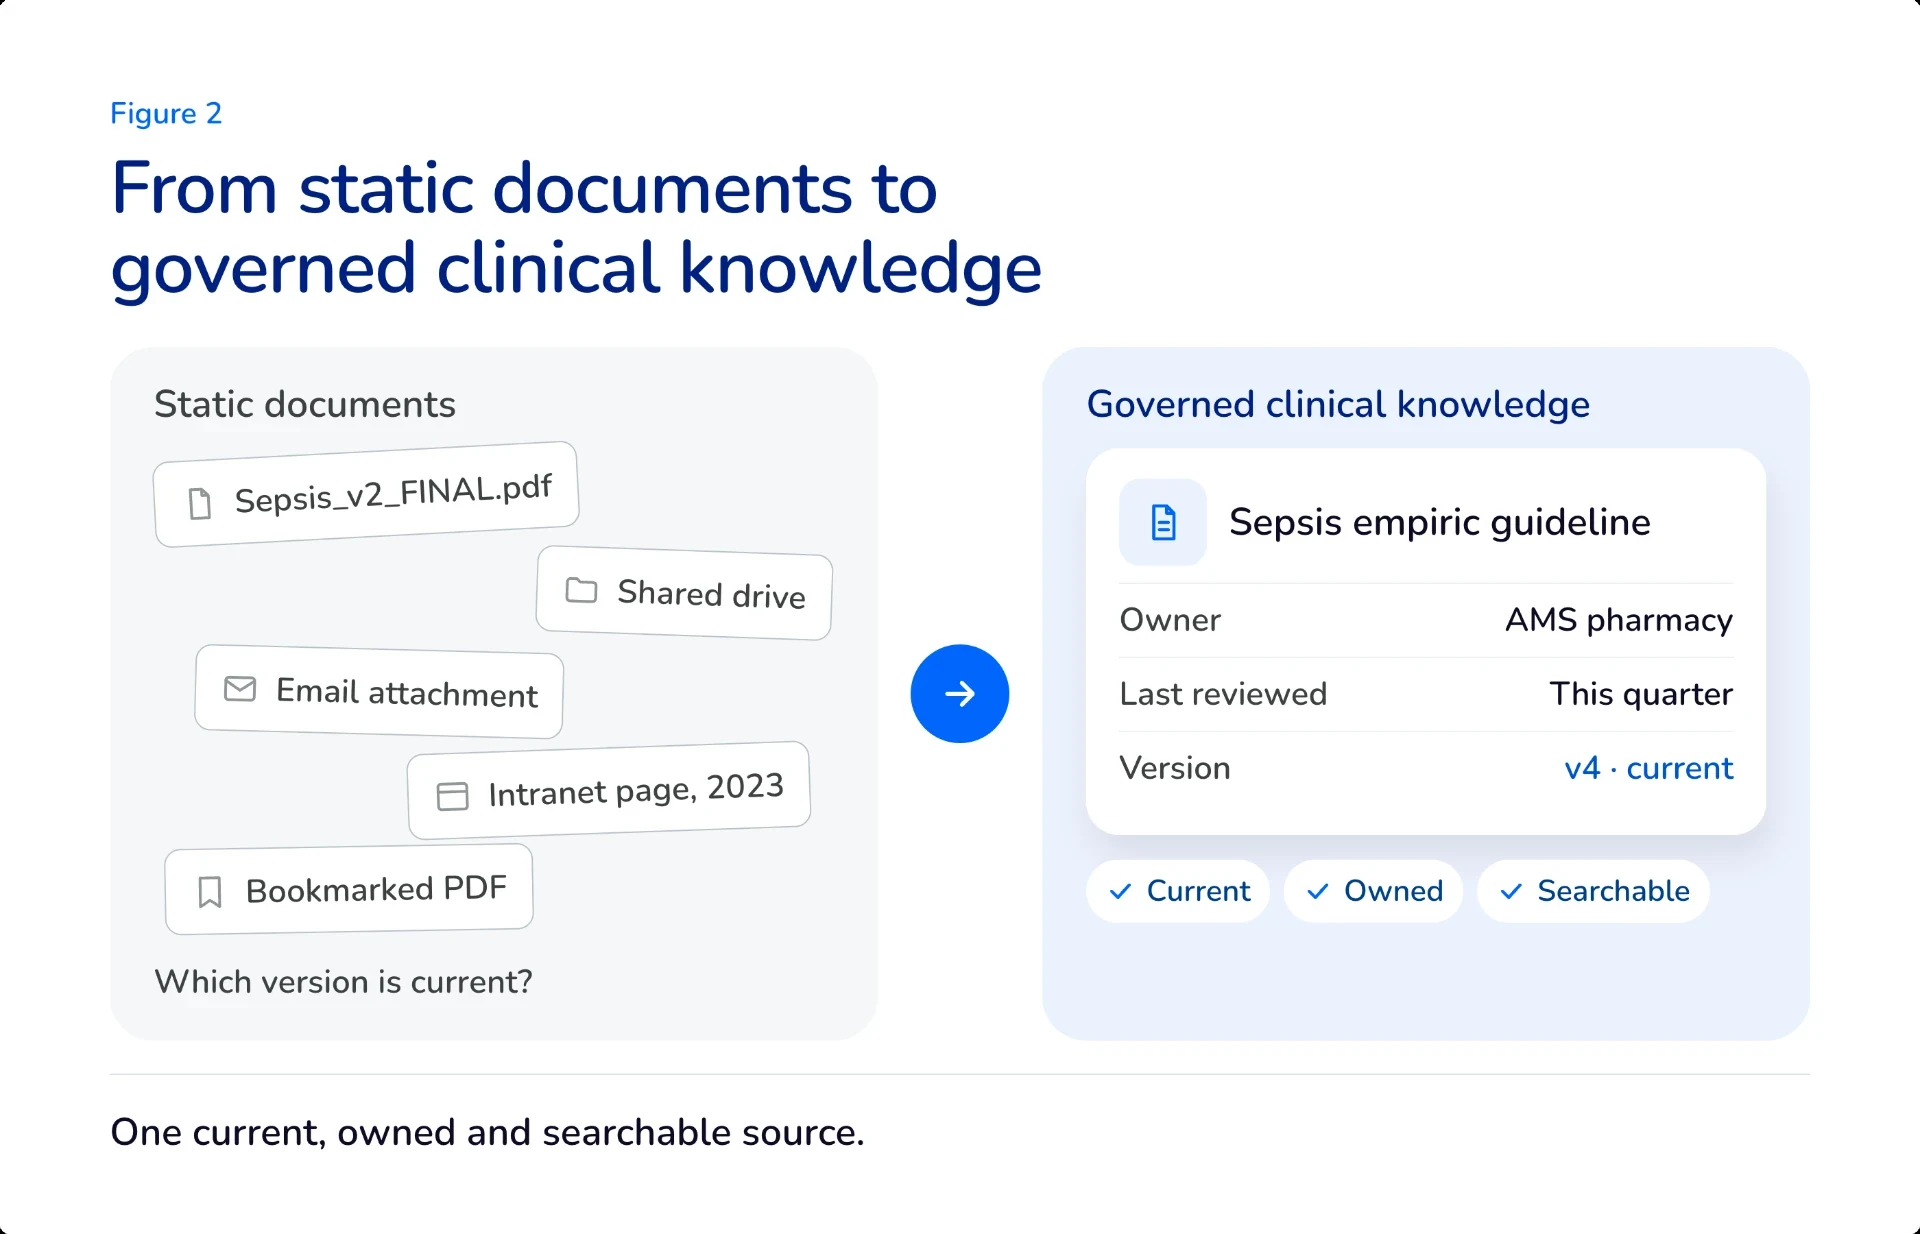The height and width of the screenshot is (1234, 1920).
Task: Click the v4 · current version link
Action: (1648, 768)
